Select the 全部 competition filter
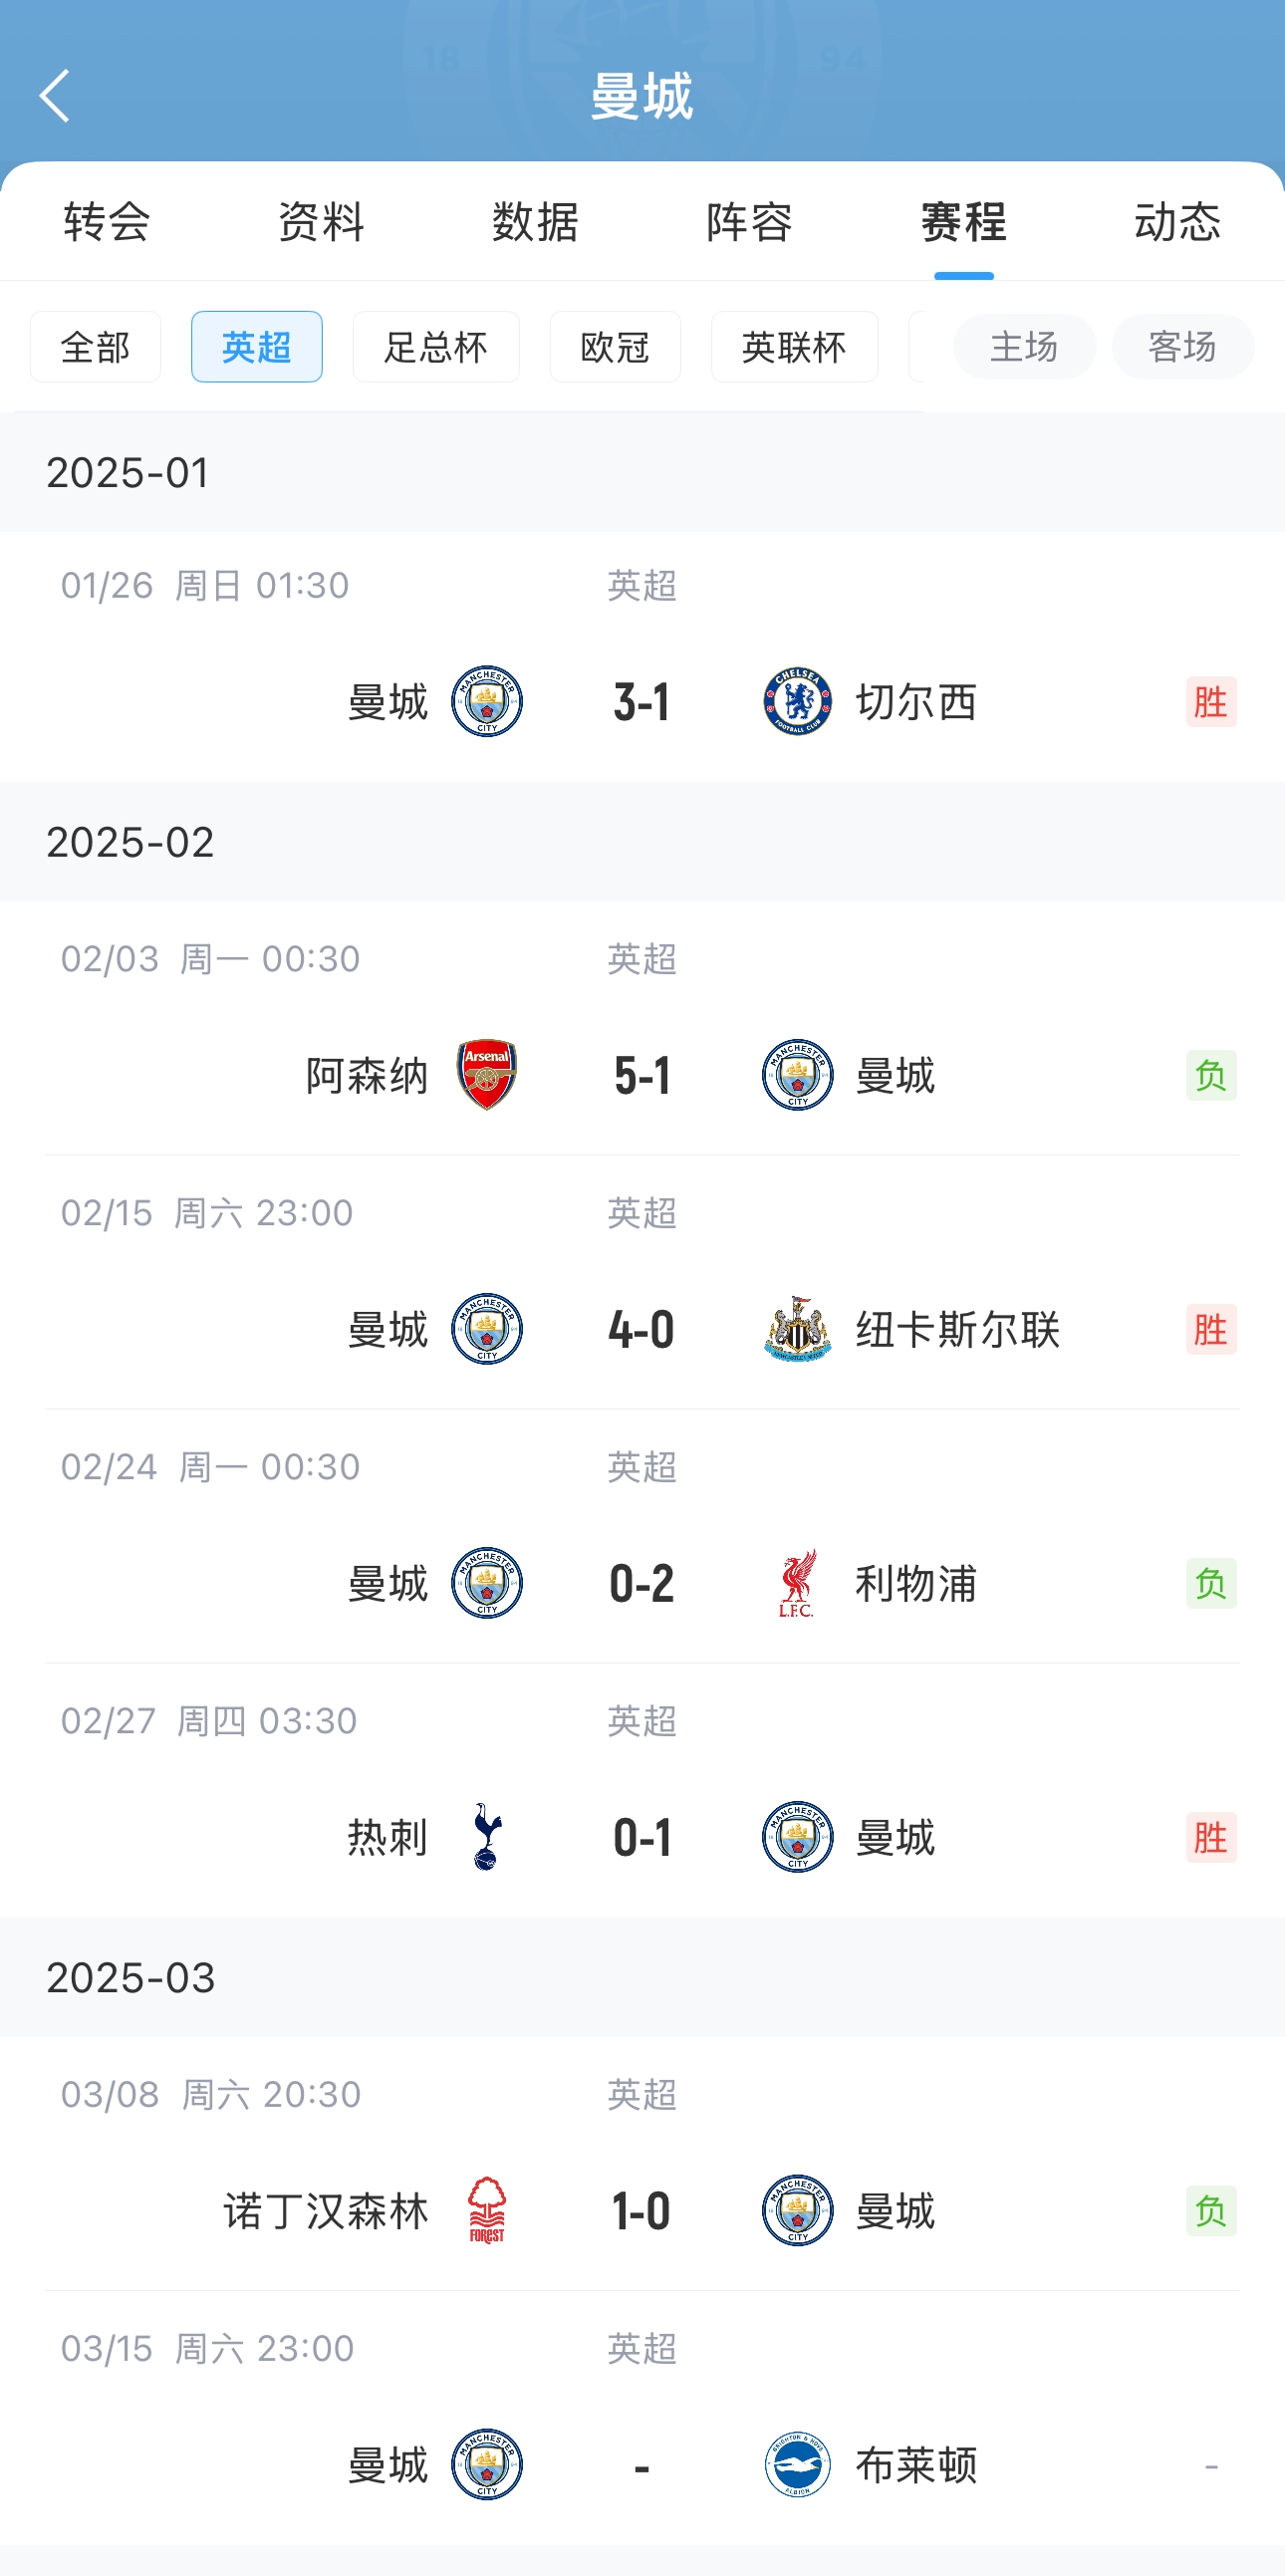The image size is (1285, 2576). (95, 347)
